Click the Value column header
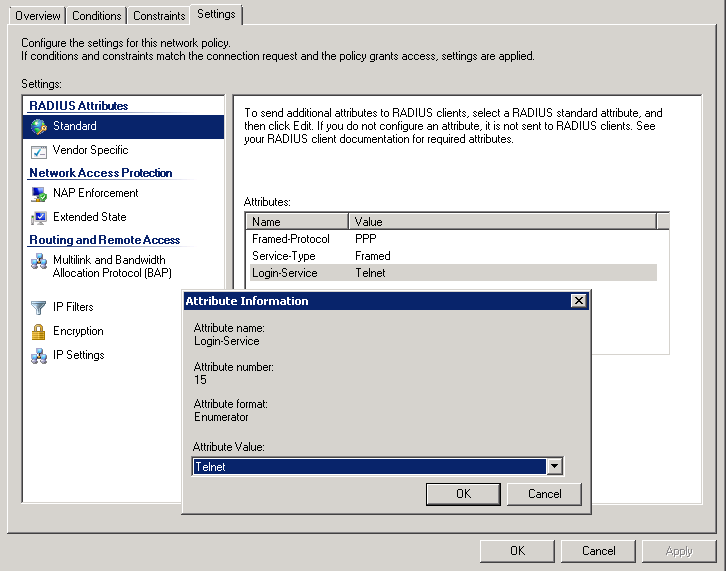This screenshot has width=726, height=571. (x=502, y=221)
